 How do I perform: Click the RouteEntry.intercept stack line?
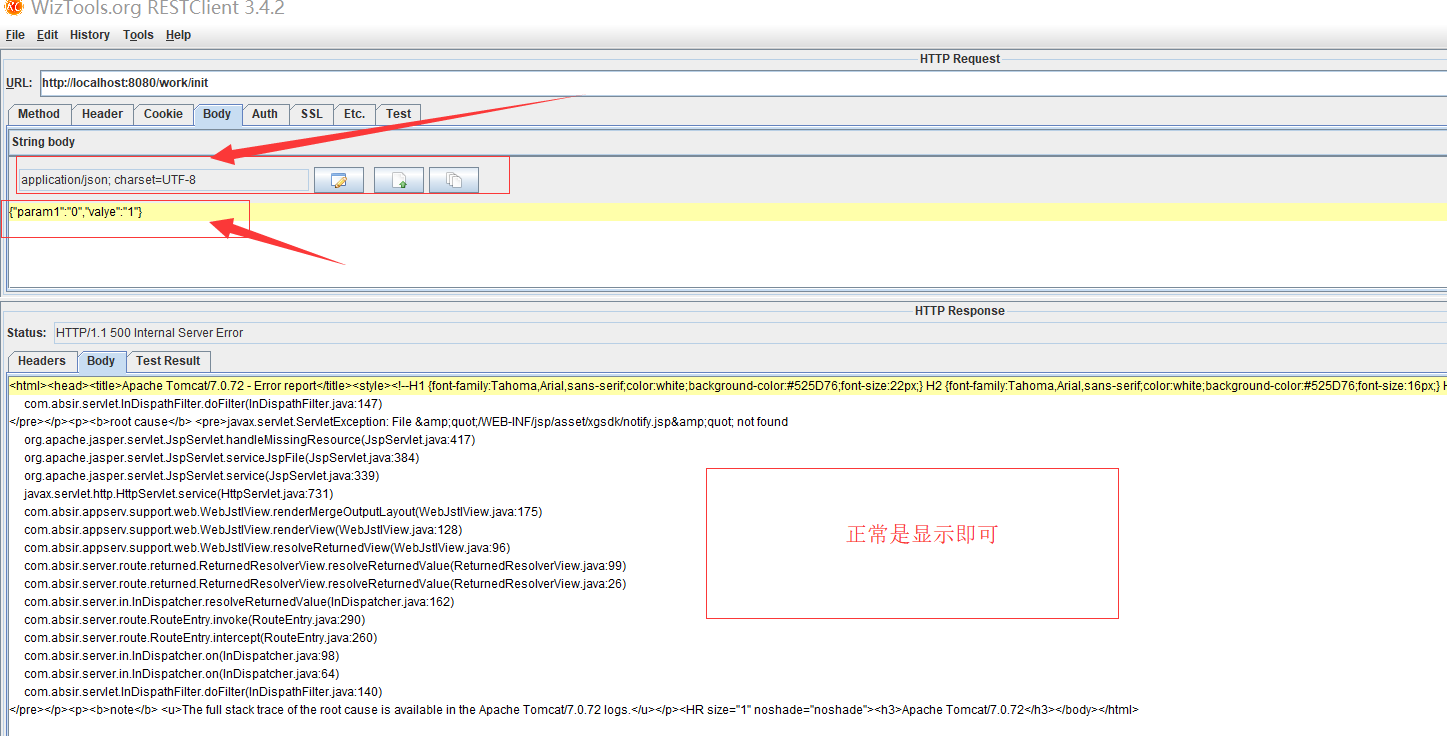click(201, 638)
